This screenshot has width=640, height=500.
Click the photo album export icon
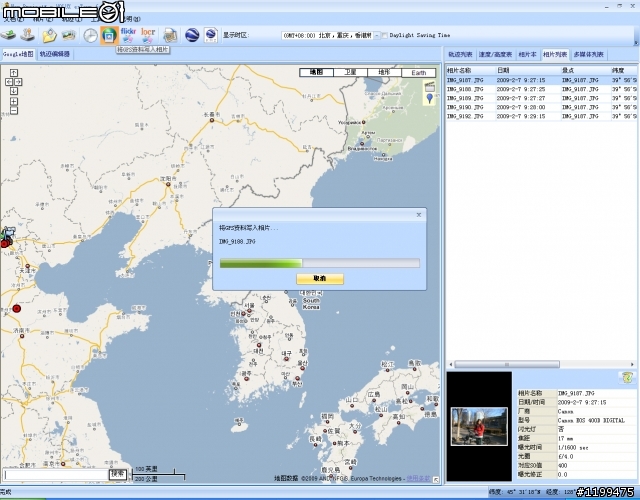170,36
